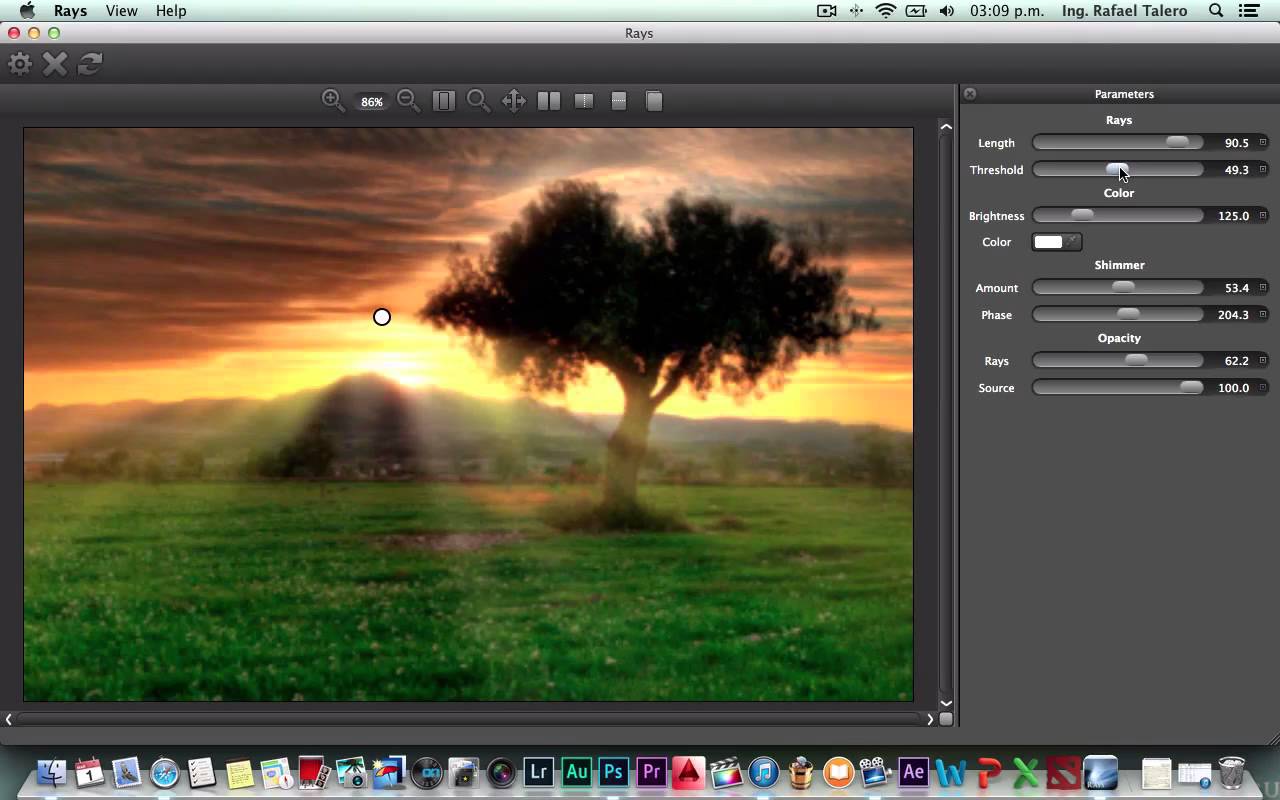Click the Brightness slider track
The width and height of the screenshot is (1280, 800).
1118,216
